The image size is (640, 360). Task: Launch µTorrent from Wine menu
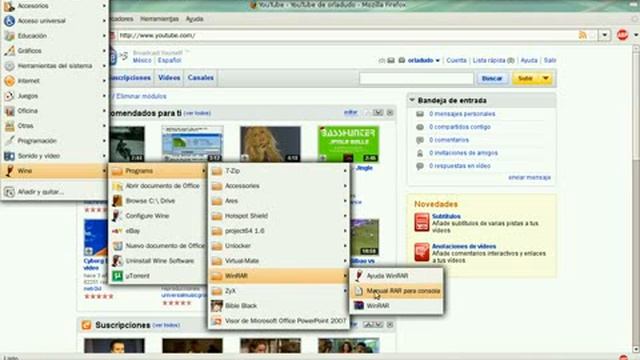click(x=158, y=276)
